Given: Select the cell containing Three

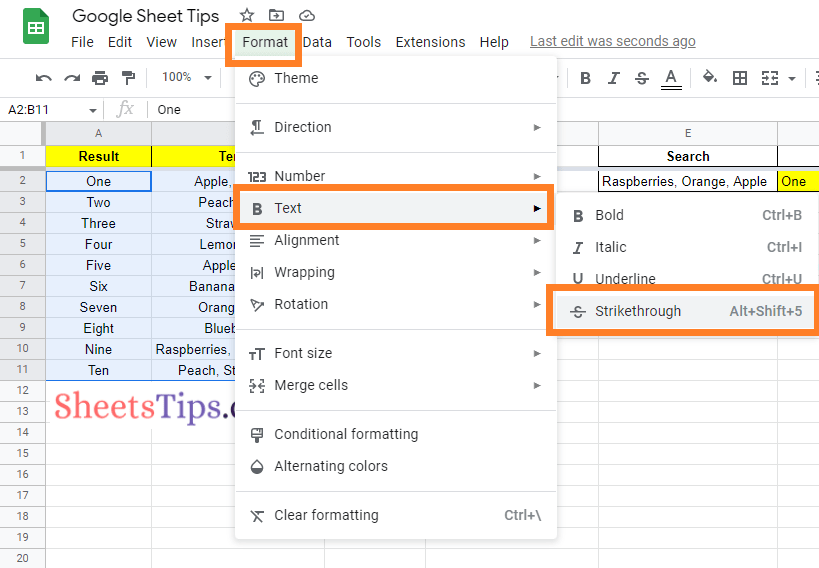Looking at the screenshot, I should click(x=99, y=223).
